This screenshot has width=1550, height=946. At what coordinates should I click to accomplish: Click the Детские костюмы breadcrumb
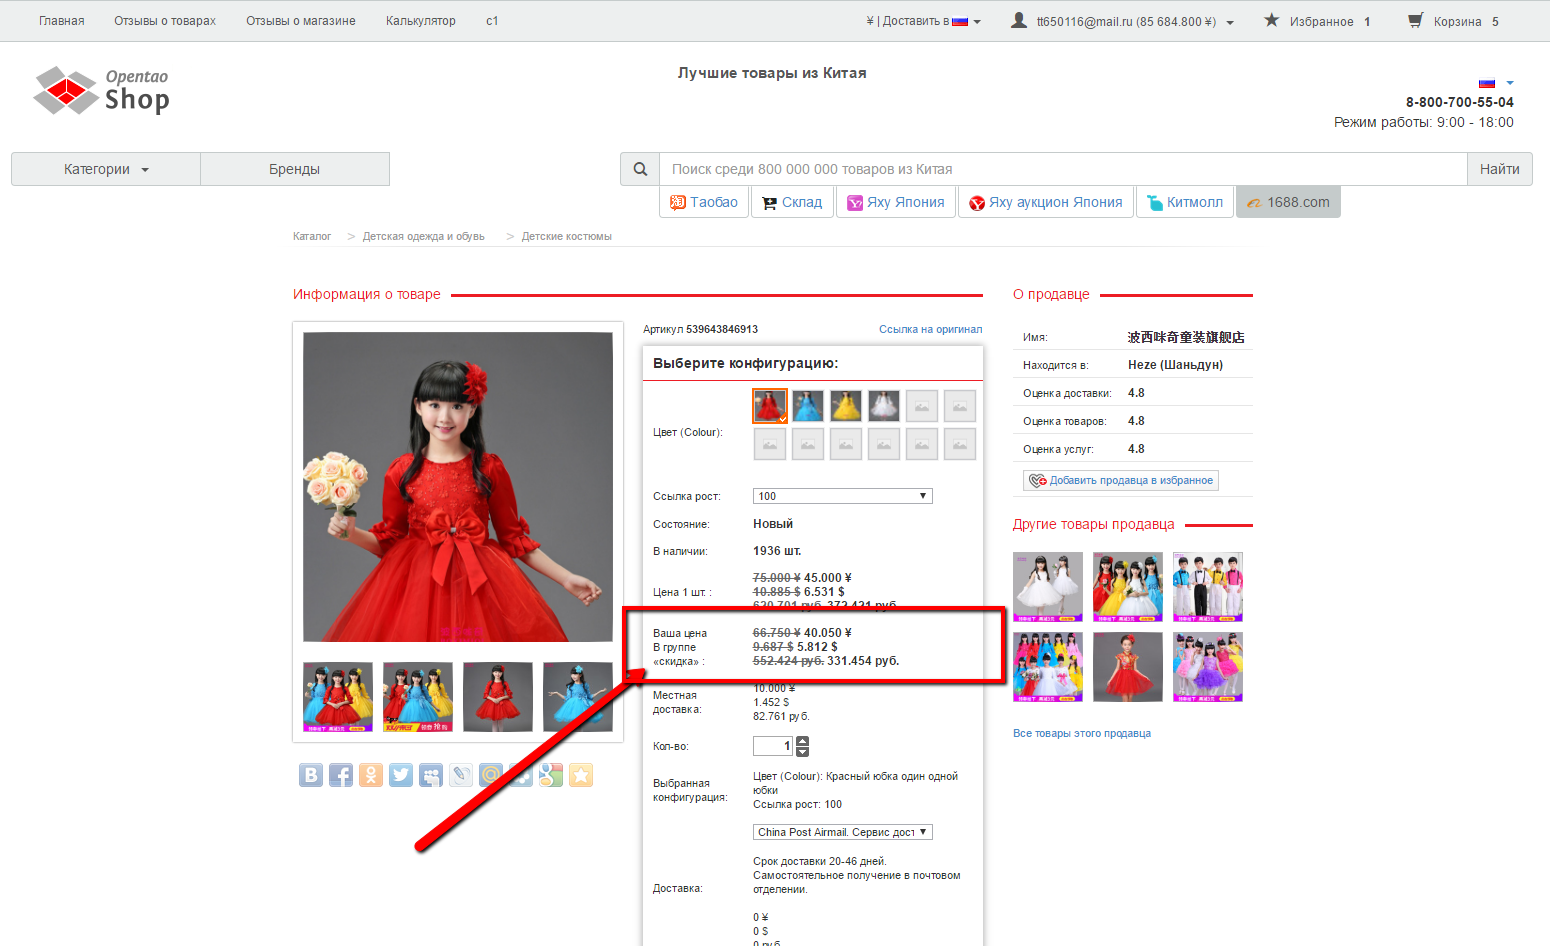567,236
